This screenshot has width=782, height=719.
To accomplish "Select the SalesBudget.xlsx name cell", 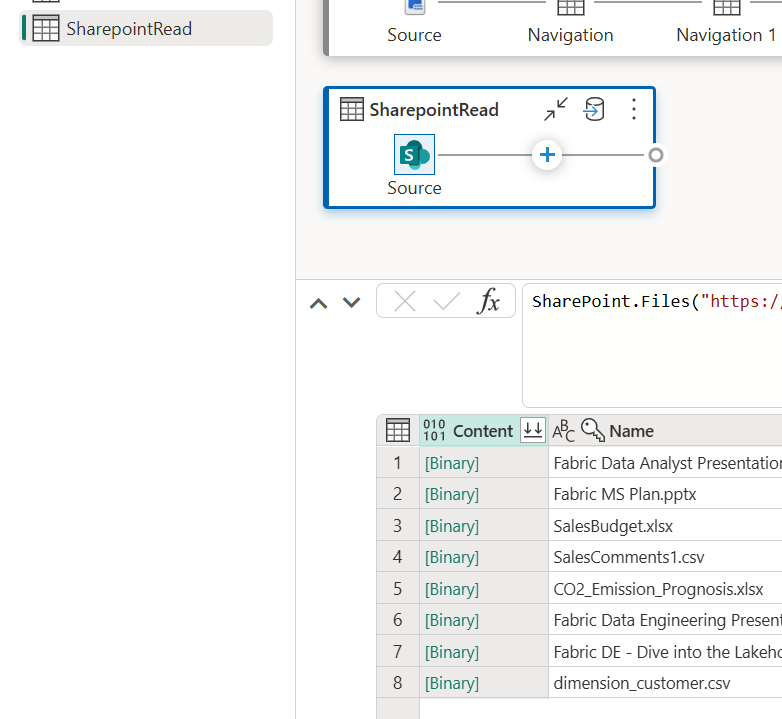I will [665, 526].
